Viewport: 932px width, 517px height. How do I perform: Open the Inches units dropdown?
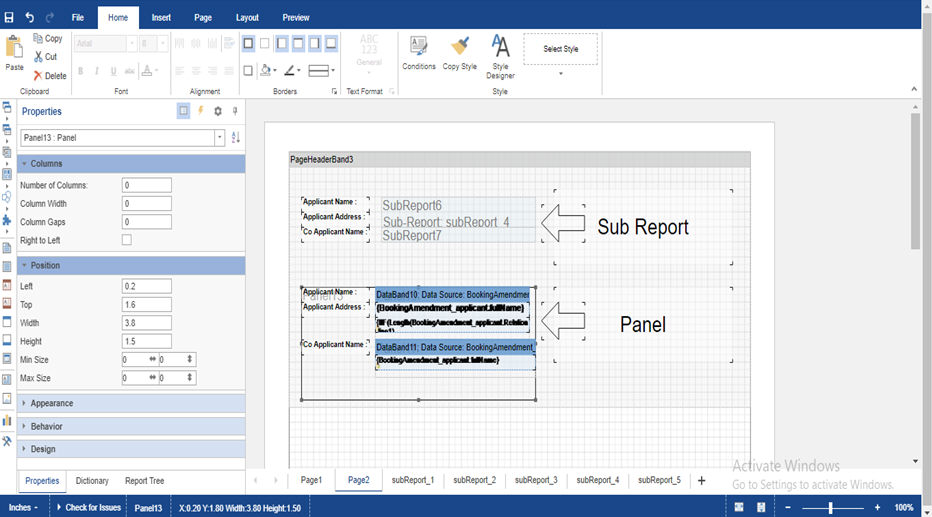pyautogui.click(x=23, y=507)
